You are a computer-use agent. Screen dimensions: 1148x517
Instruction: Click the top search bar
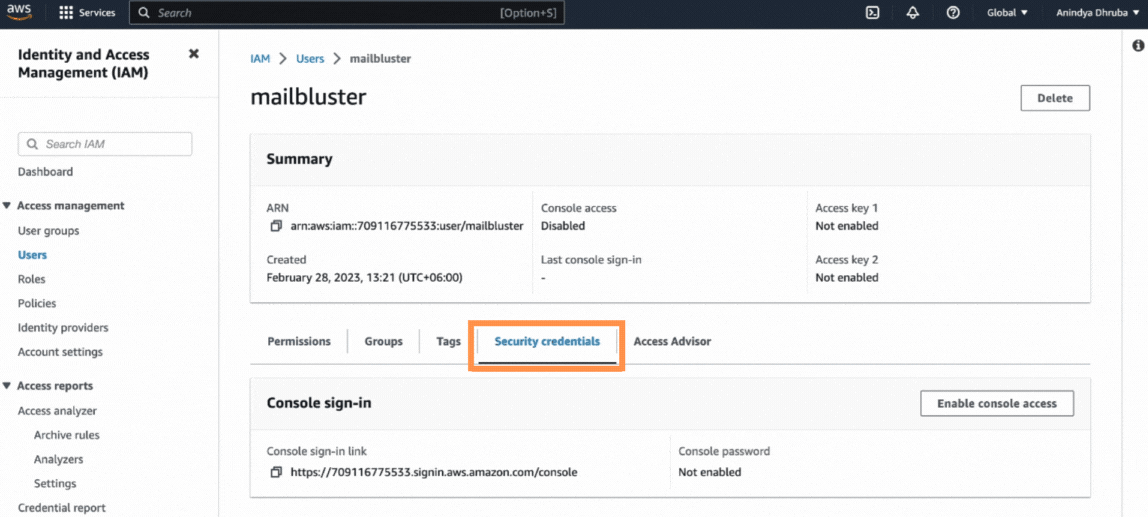click(x=346, y=12)
